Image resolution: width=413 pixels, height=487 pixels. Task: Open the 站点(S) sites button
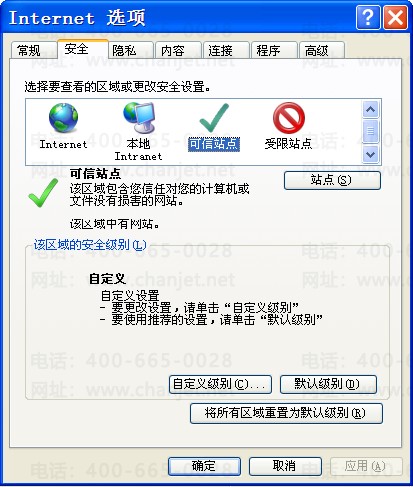coord(332,180)
